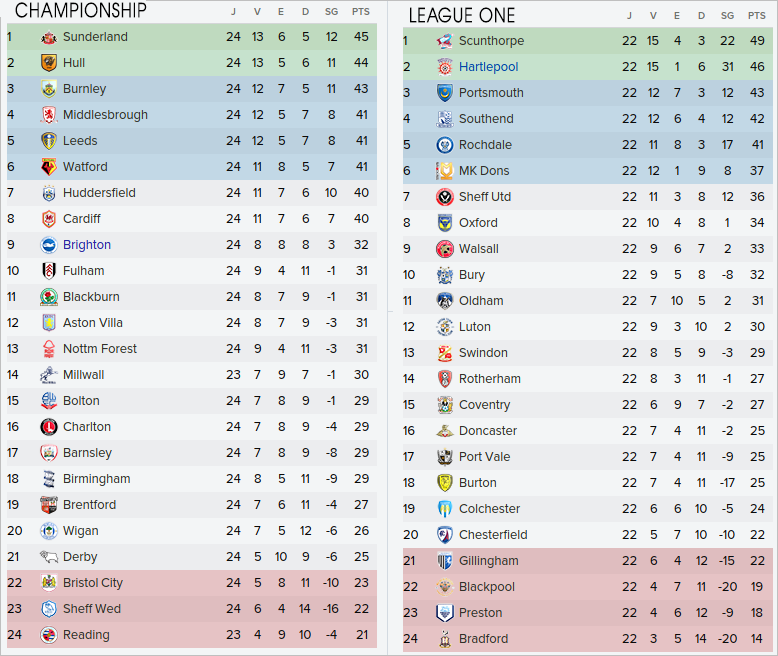This screenshot has width=778, height=656.
Task: Click the Portsmouth crest icon
Action: (x=445, y=93)
